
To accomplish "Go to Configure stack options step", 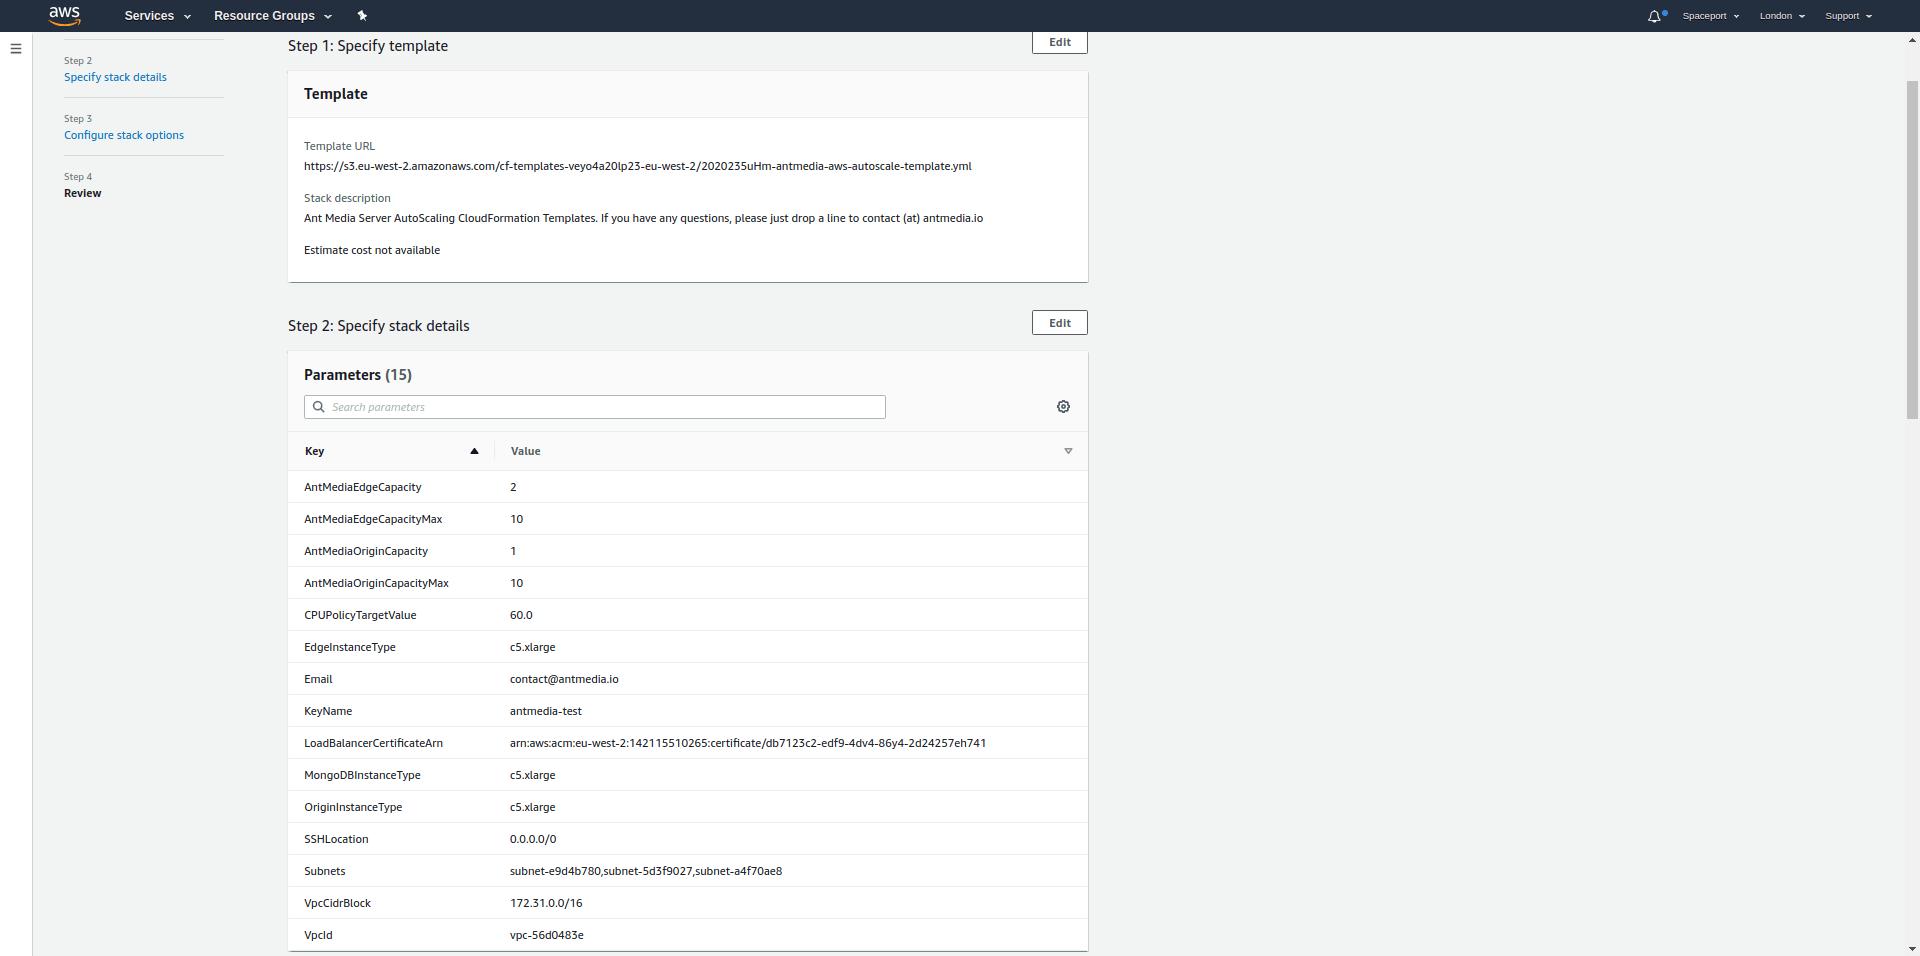I will [124, 135].
